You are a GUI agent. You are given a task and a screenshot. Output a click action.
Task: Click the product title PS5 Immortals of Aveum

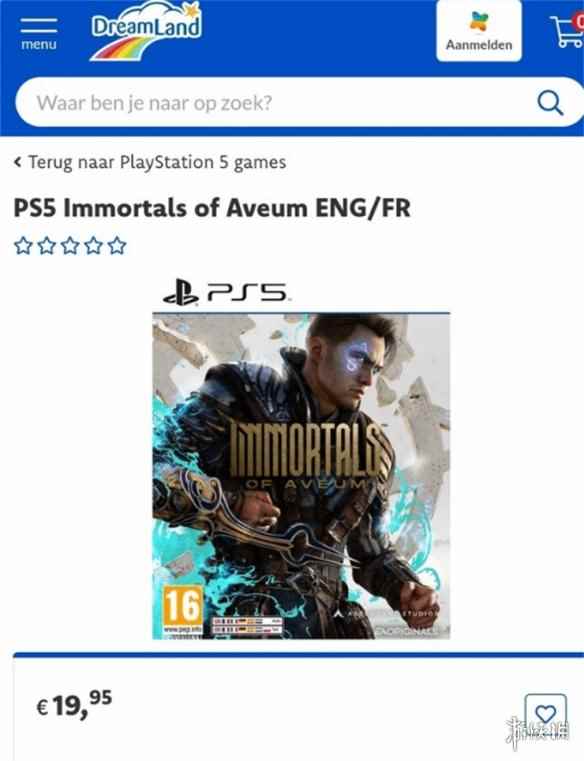coord(212,208)
